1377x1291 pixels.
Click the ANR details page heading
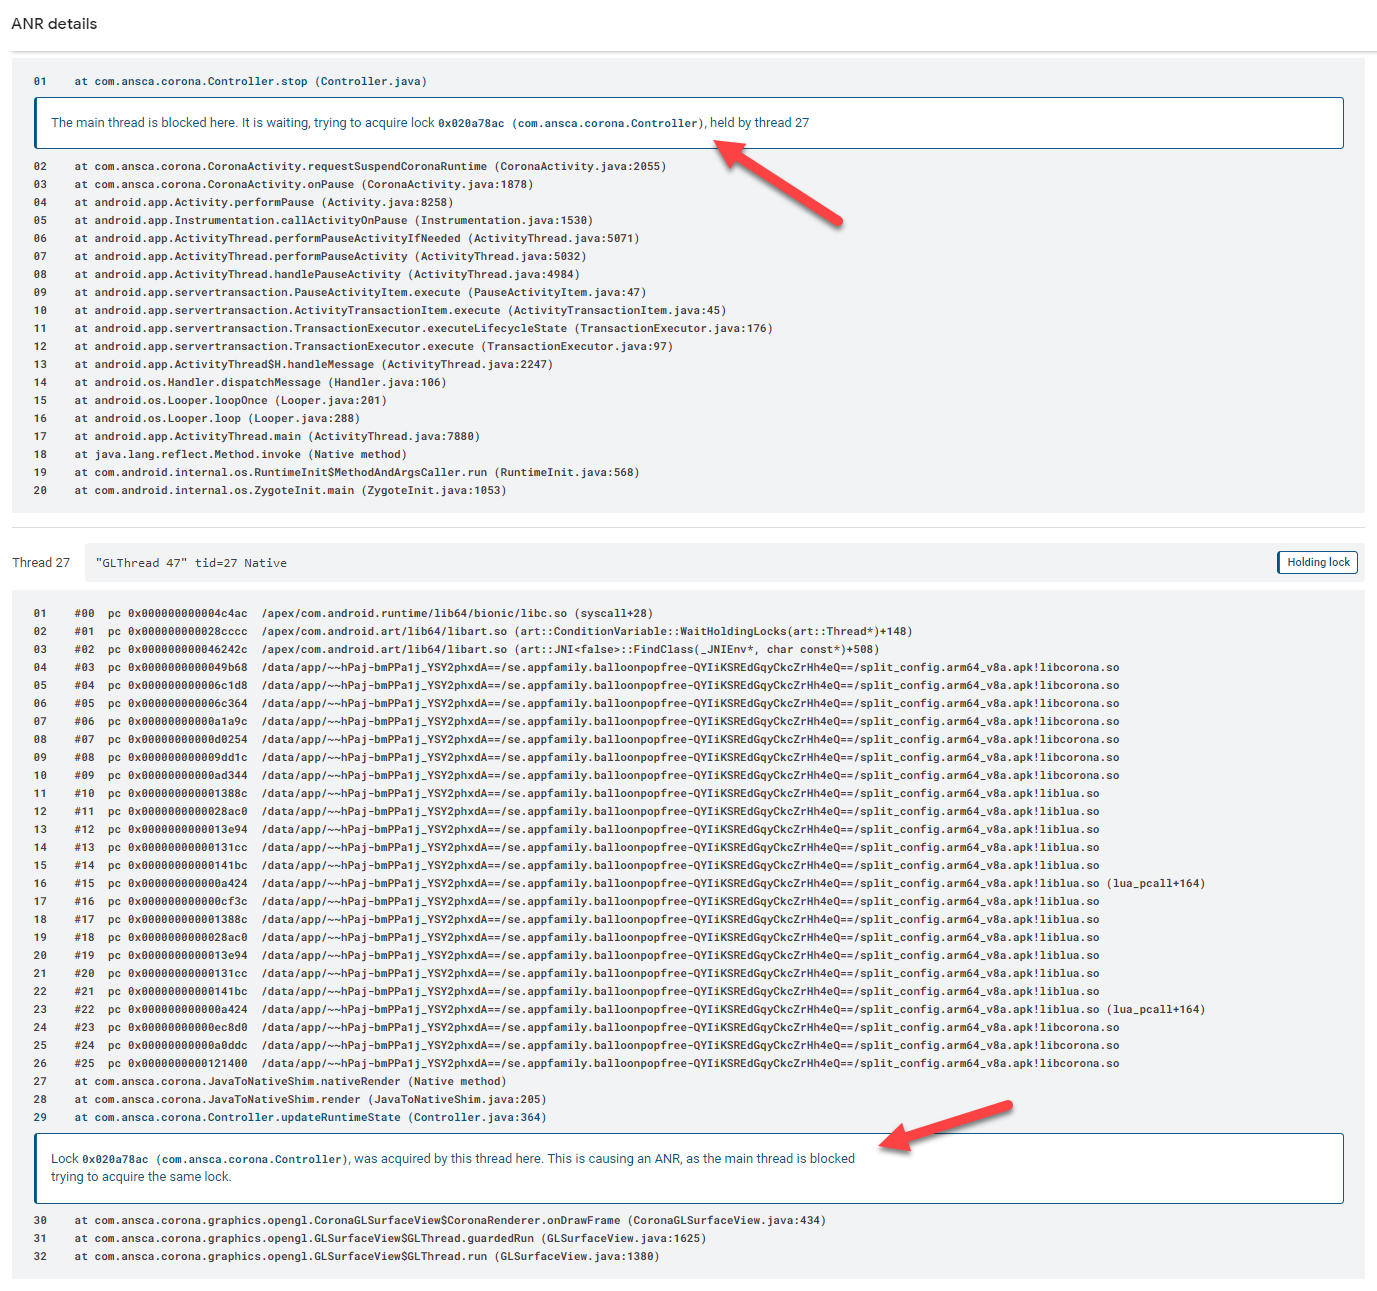click(x=53, y=23)
